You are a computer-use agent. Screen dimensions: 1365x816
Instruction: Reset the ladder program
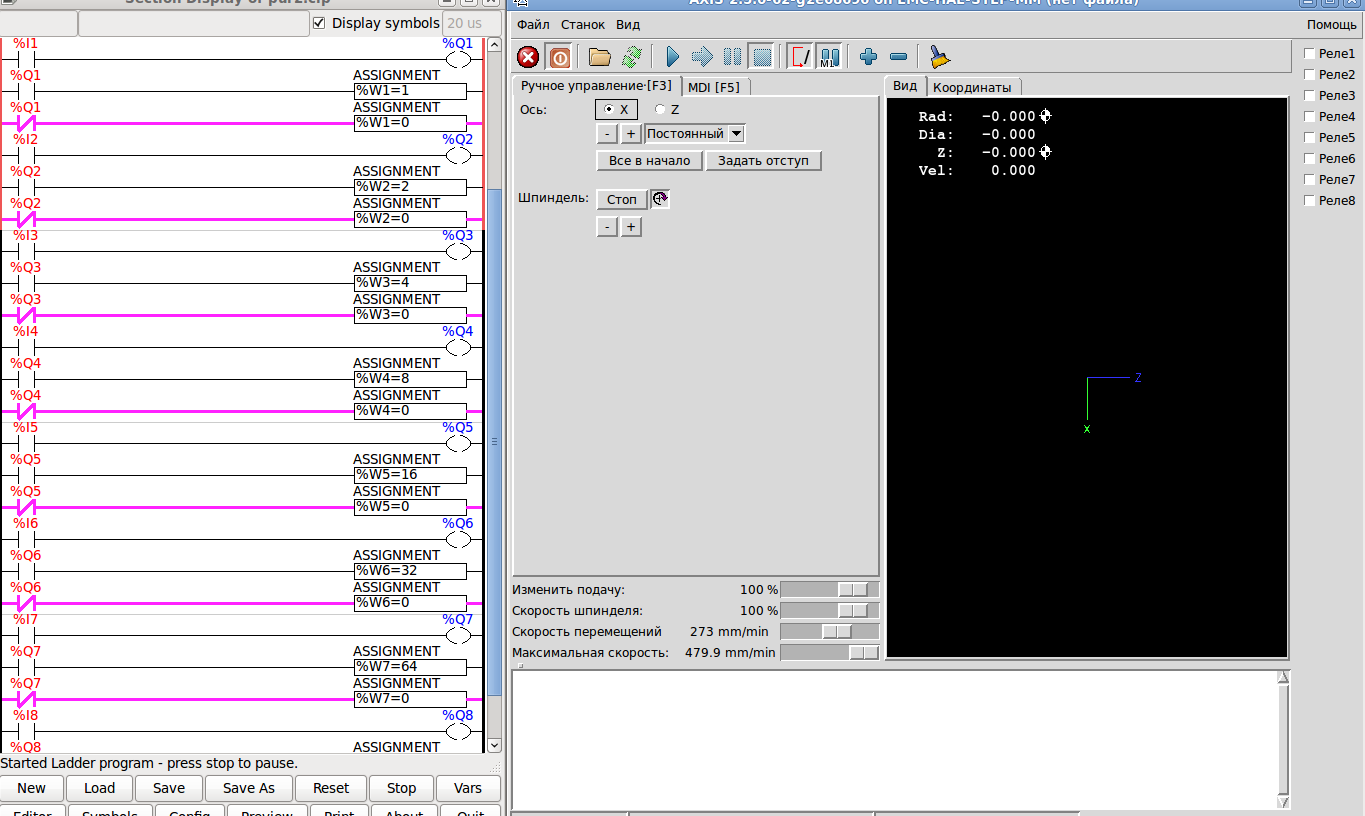(331, 788)
